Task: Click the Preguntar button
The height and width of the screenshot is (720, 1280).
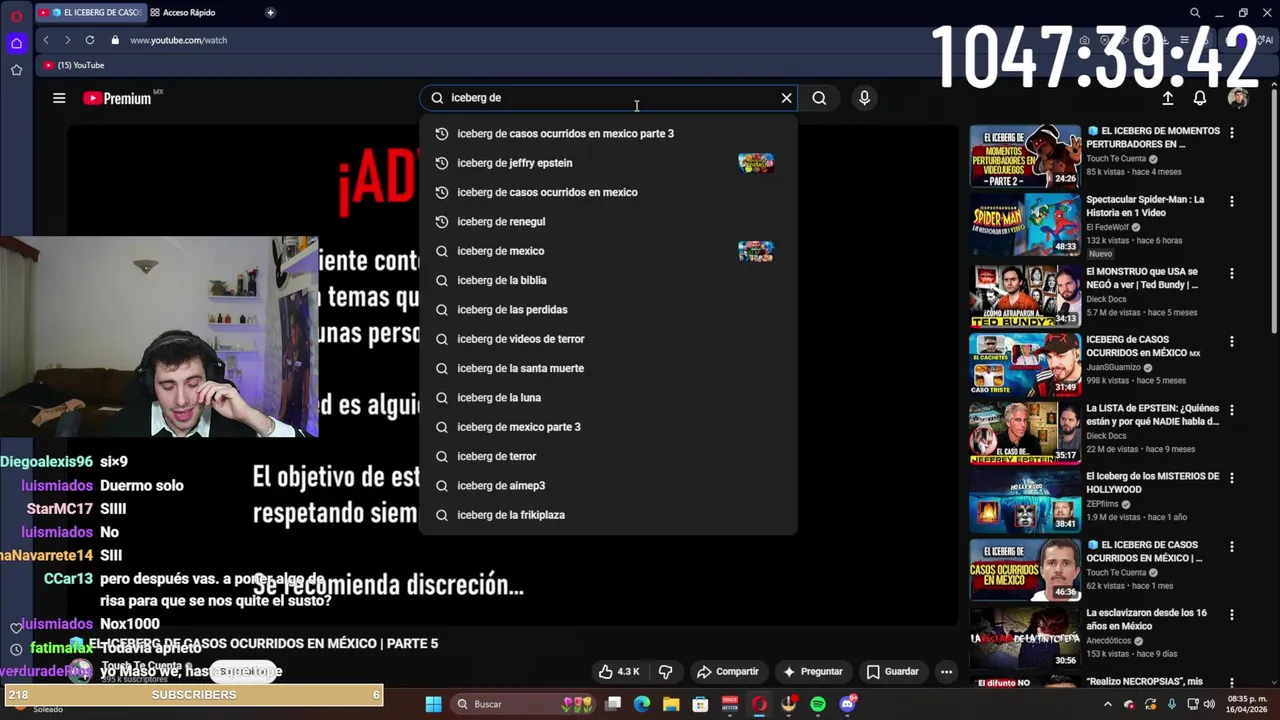Action: 813,672
